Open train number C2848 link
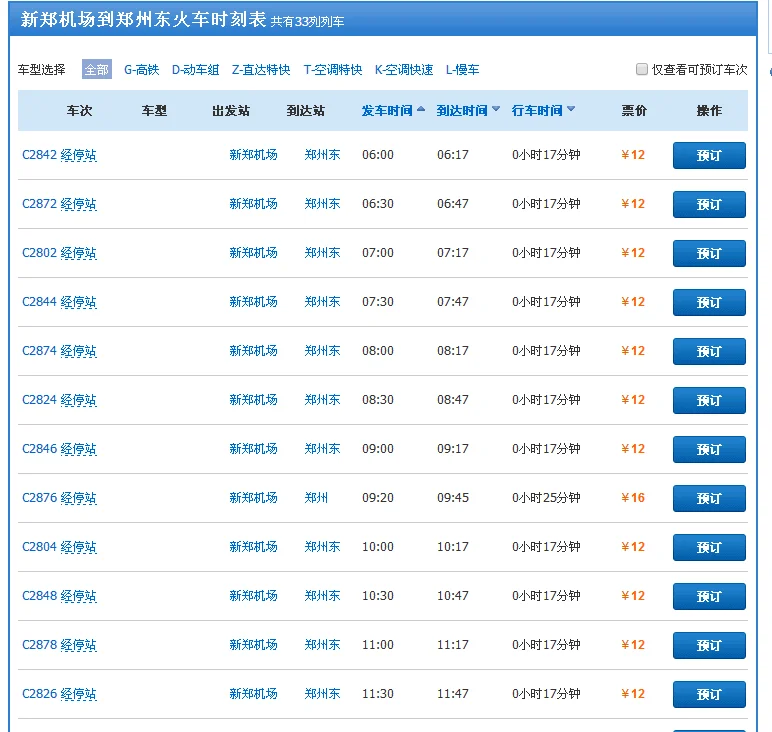The width and height of the screenshot is (772, 732). [39, 596]
